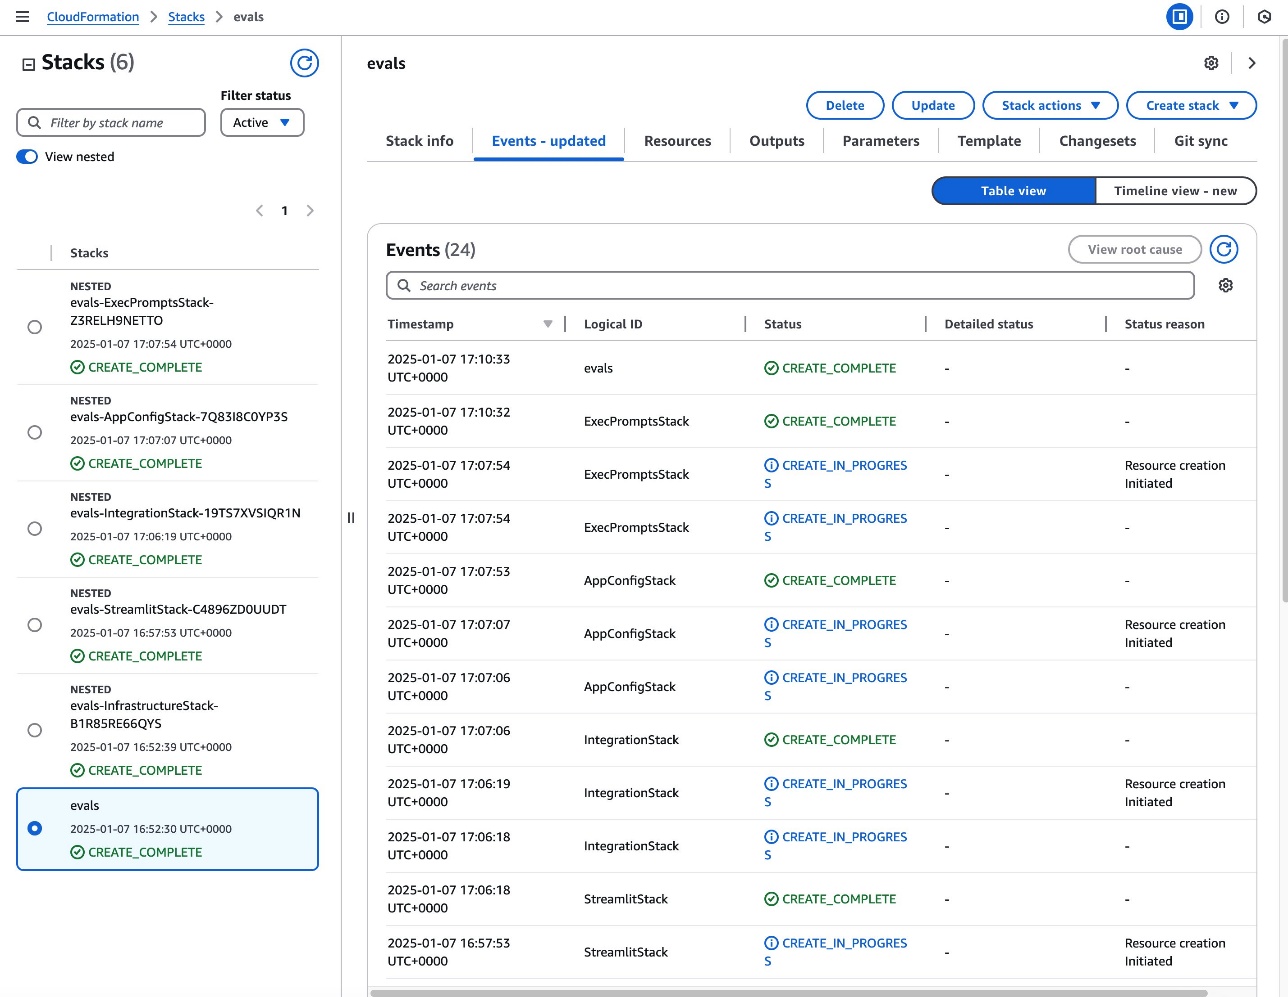Sort events by the Timestamp arrow
The image size is (1288, 997).
coord(548,324)
